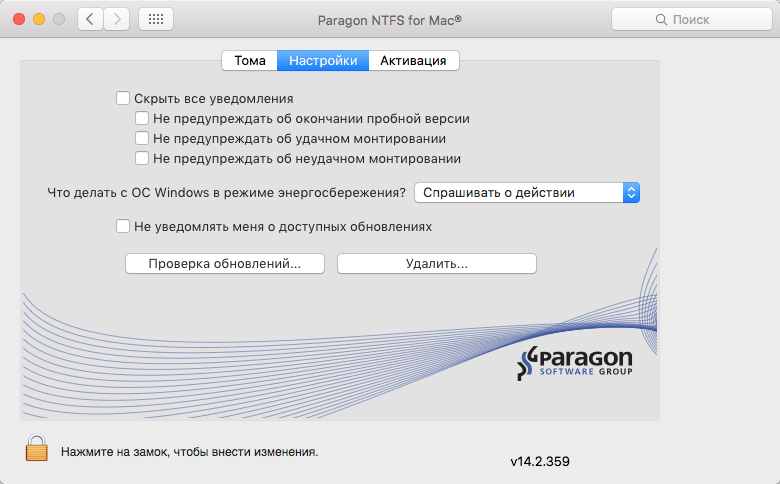Tick 'Не предупреждать об удачном монтировании'

point(142,138)
